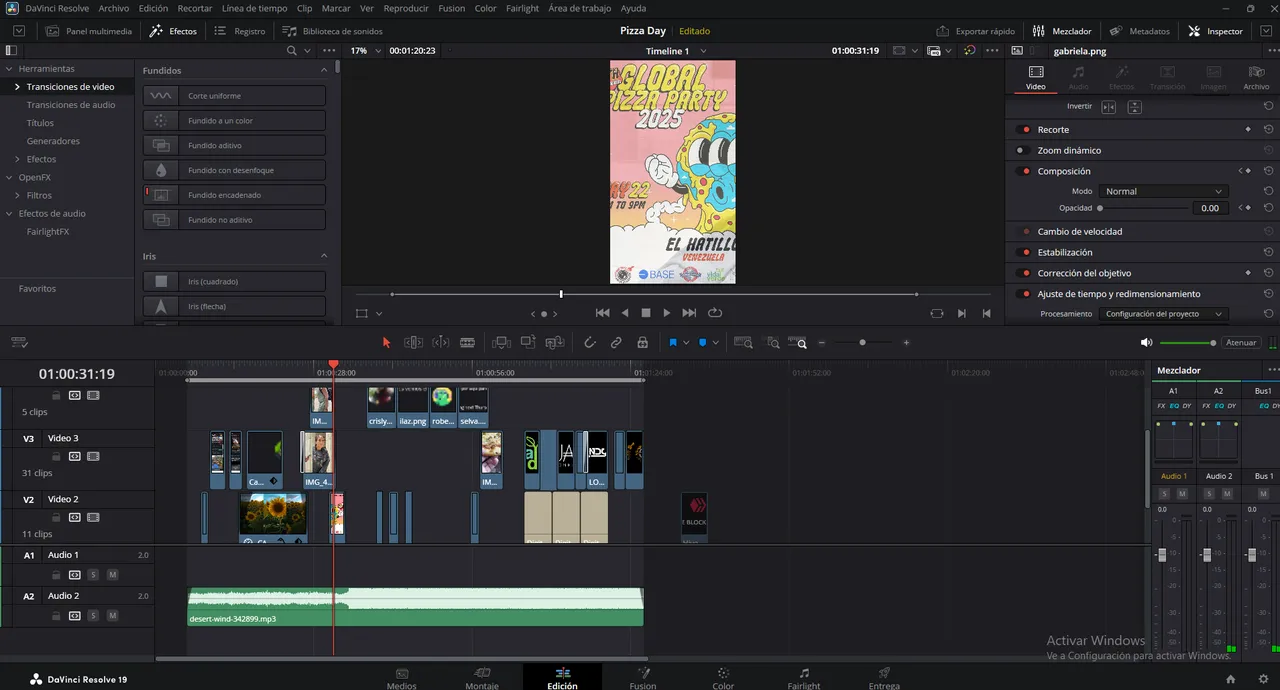
Task: Click the Atenuar button
Action: pyautogui.click(x=1241, y=342)
